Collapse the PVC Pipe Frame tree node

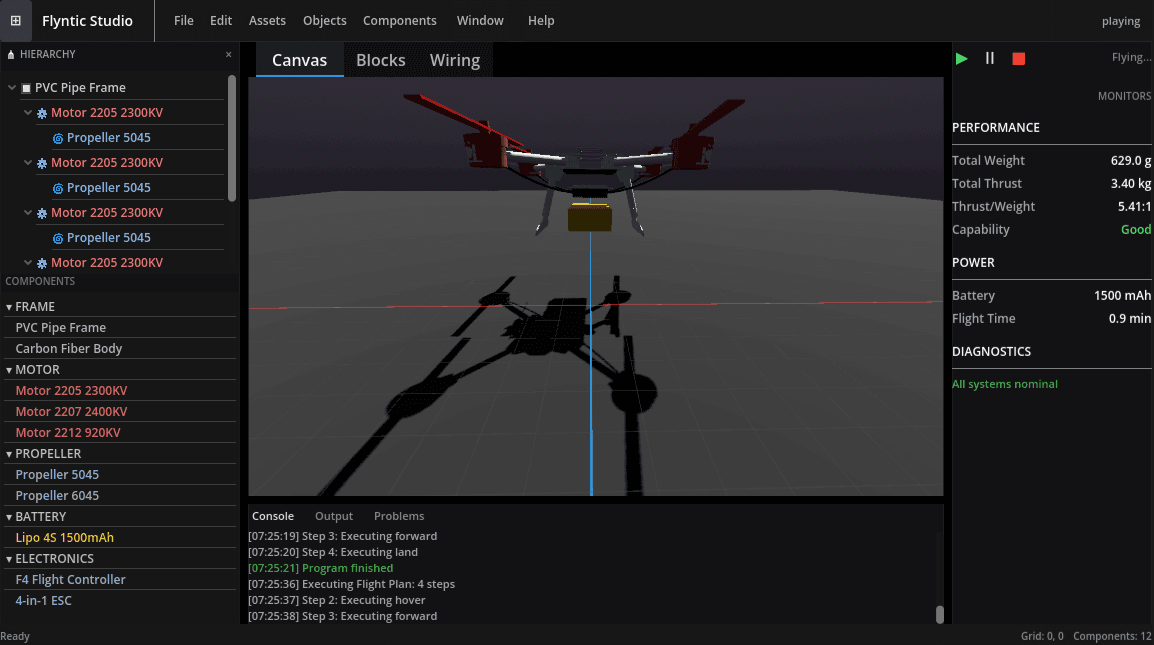coord(12,88)
